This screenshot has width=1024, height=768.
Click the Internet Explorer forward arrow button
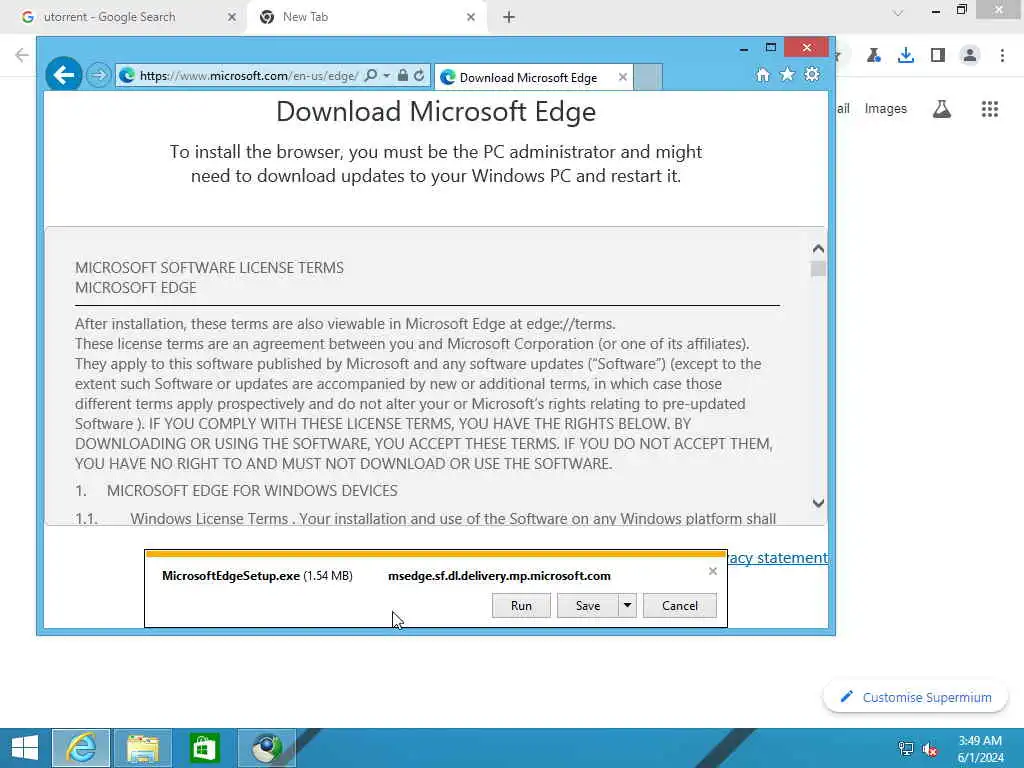tap(99, 76)
